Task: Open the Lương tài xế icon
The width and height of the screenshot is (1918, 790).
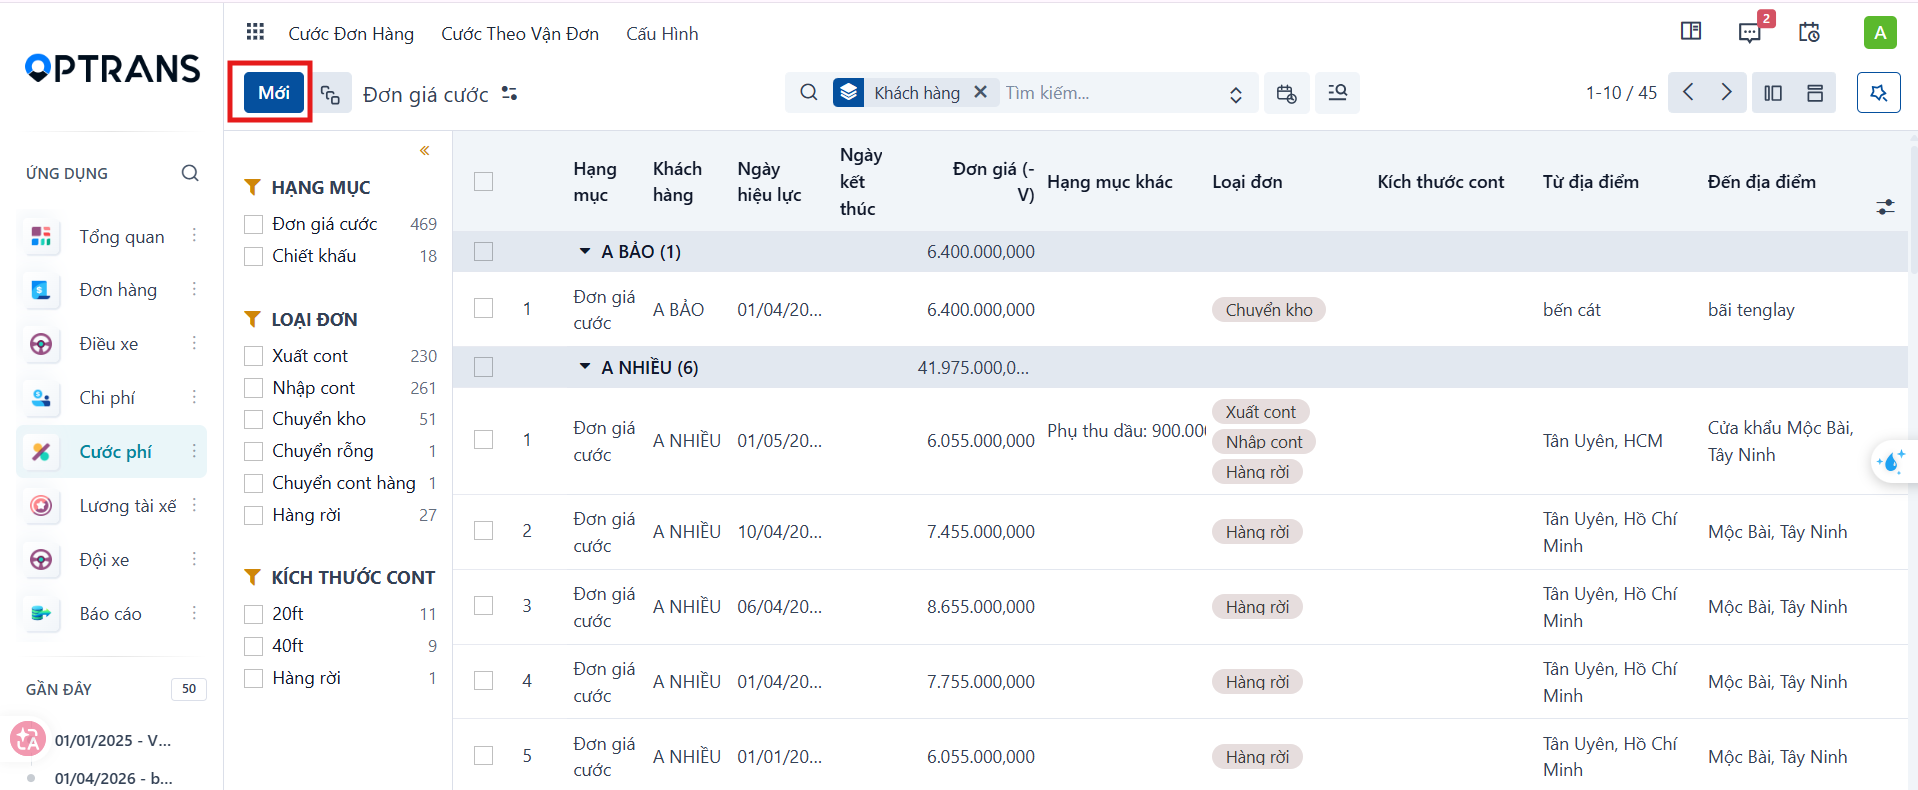Action: point(41,506)
